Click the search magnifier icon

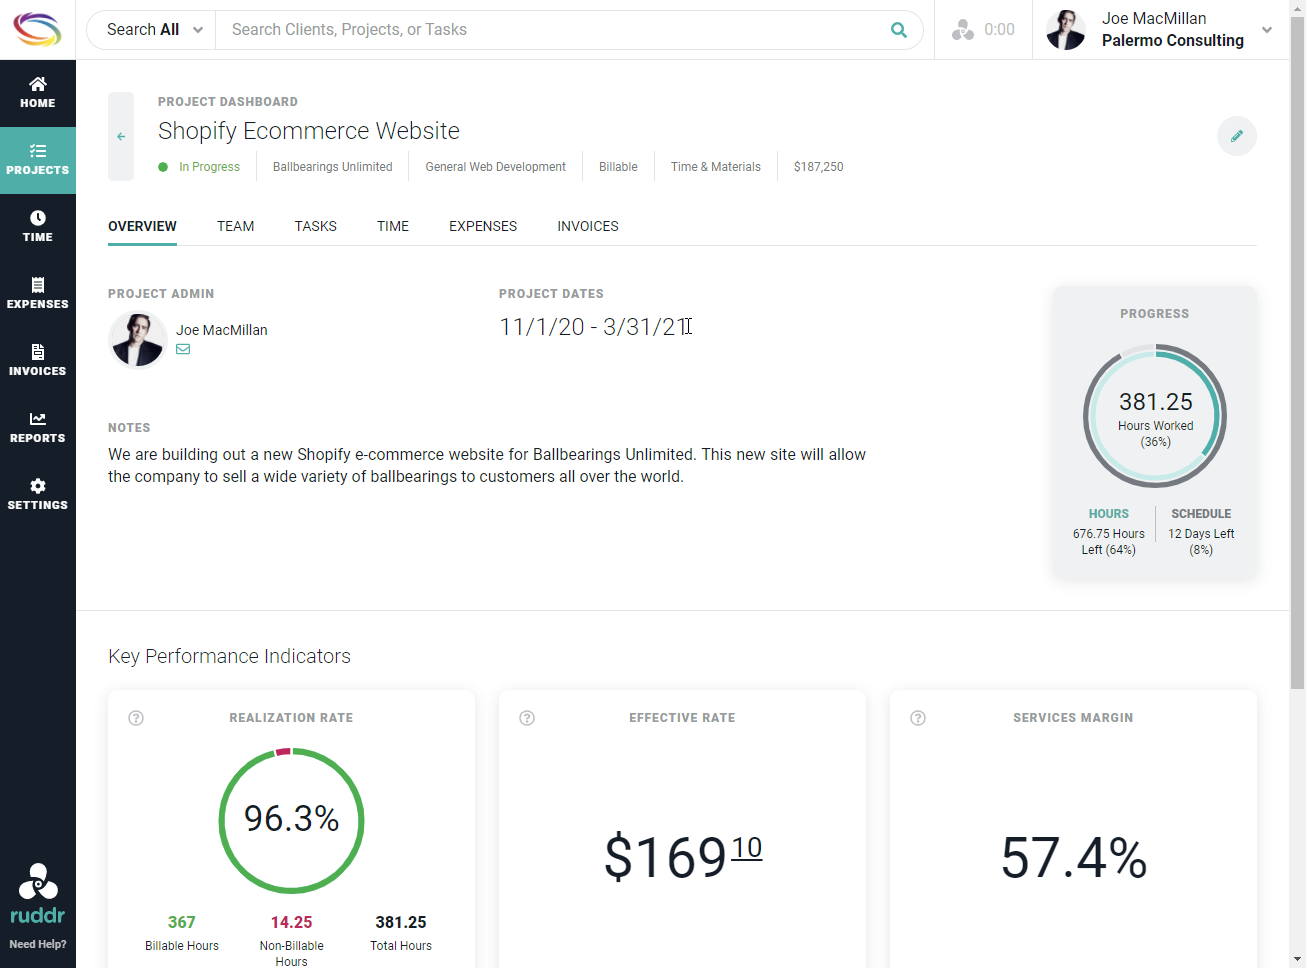click(898, 29)
